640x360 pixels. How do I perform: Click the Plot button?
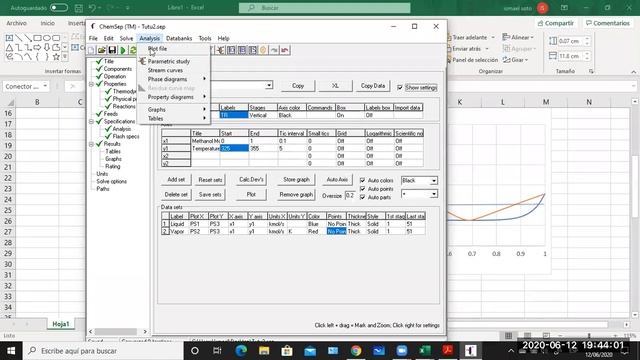(x=251, y=195)
